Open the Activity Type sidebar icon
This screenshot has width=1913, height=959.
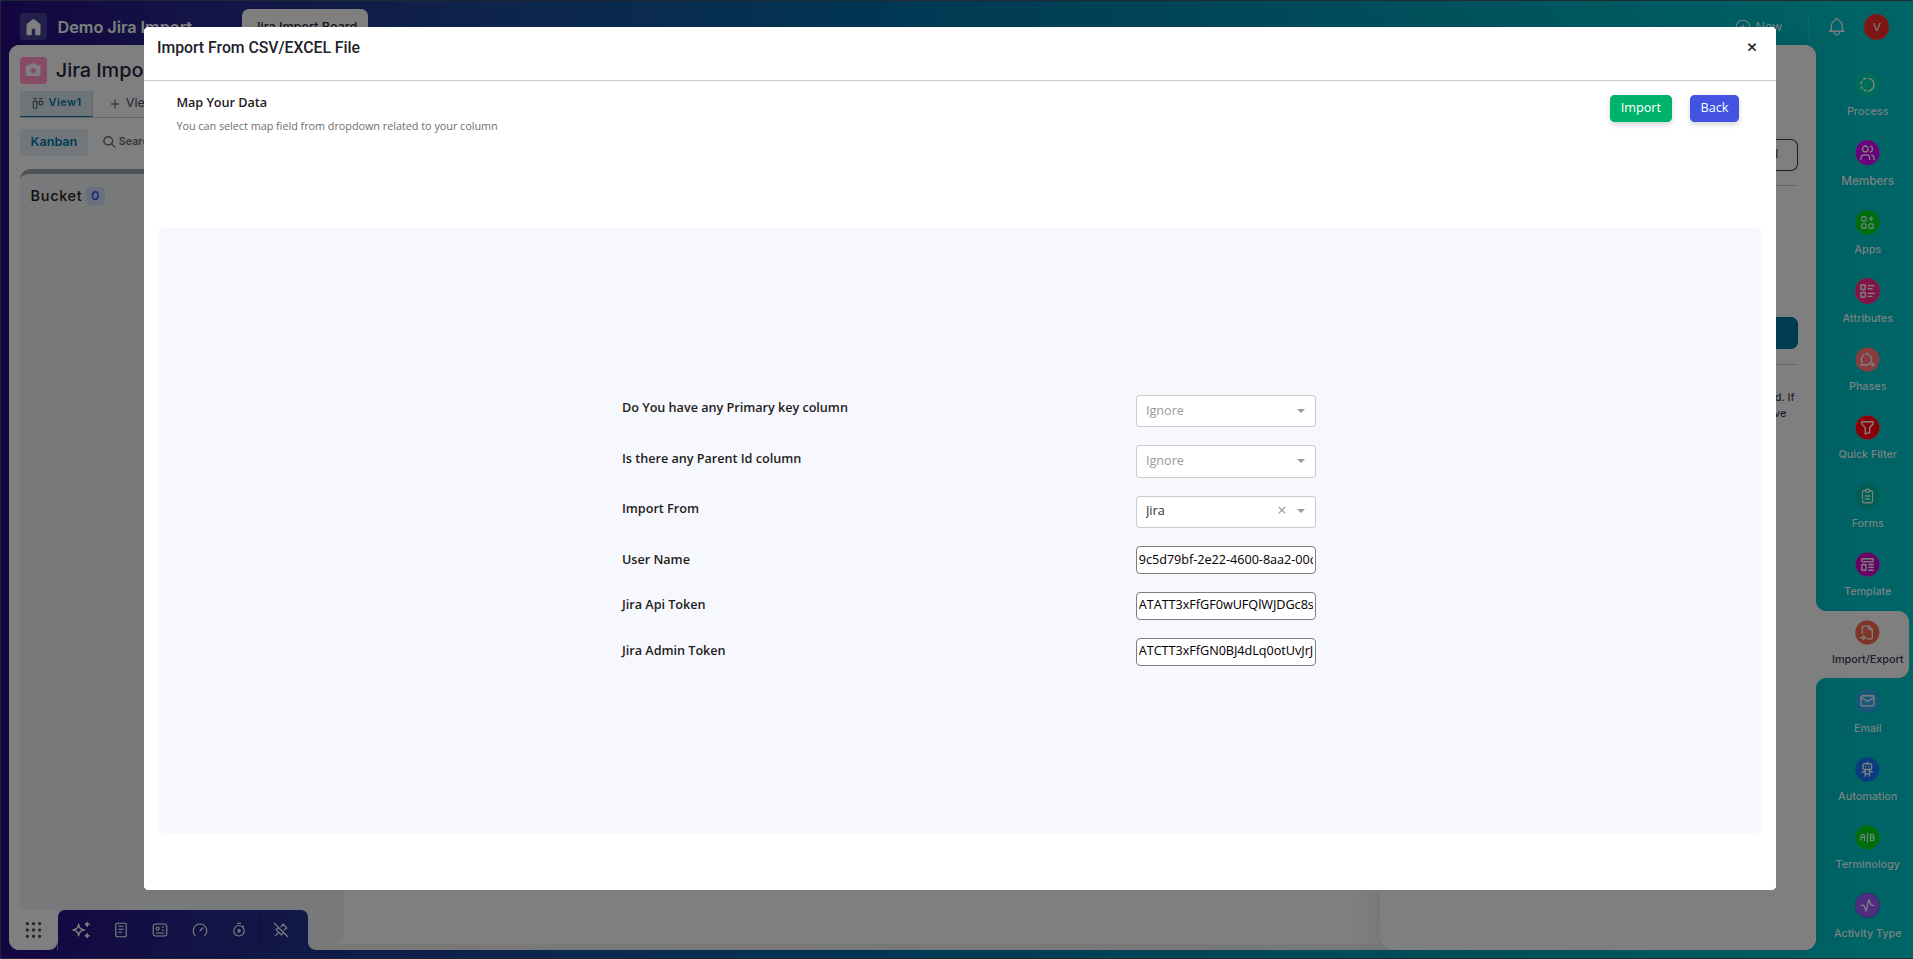[1867, 906]
